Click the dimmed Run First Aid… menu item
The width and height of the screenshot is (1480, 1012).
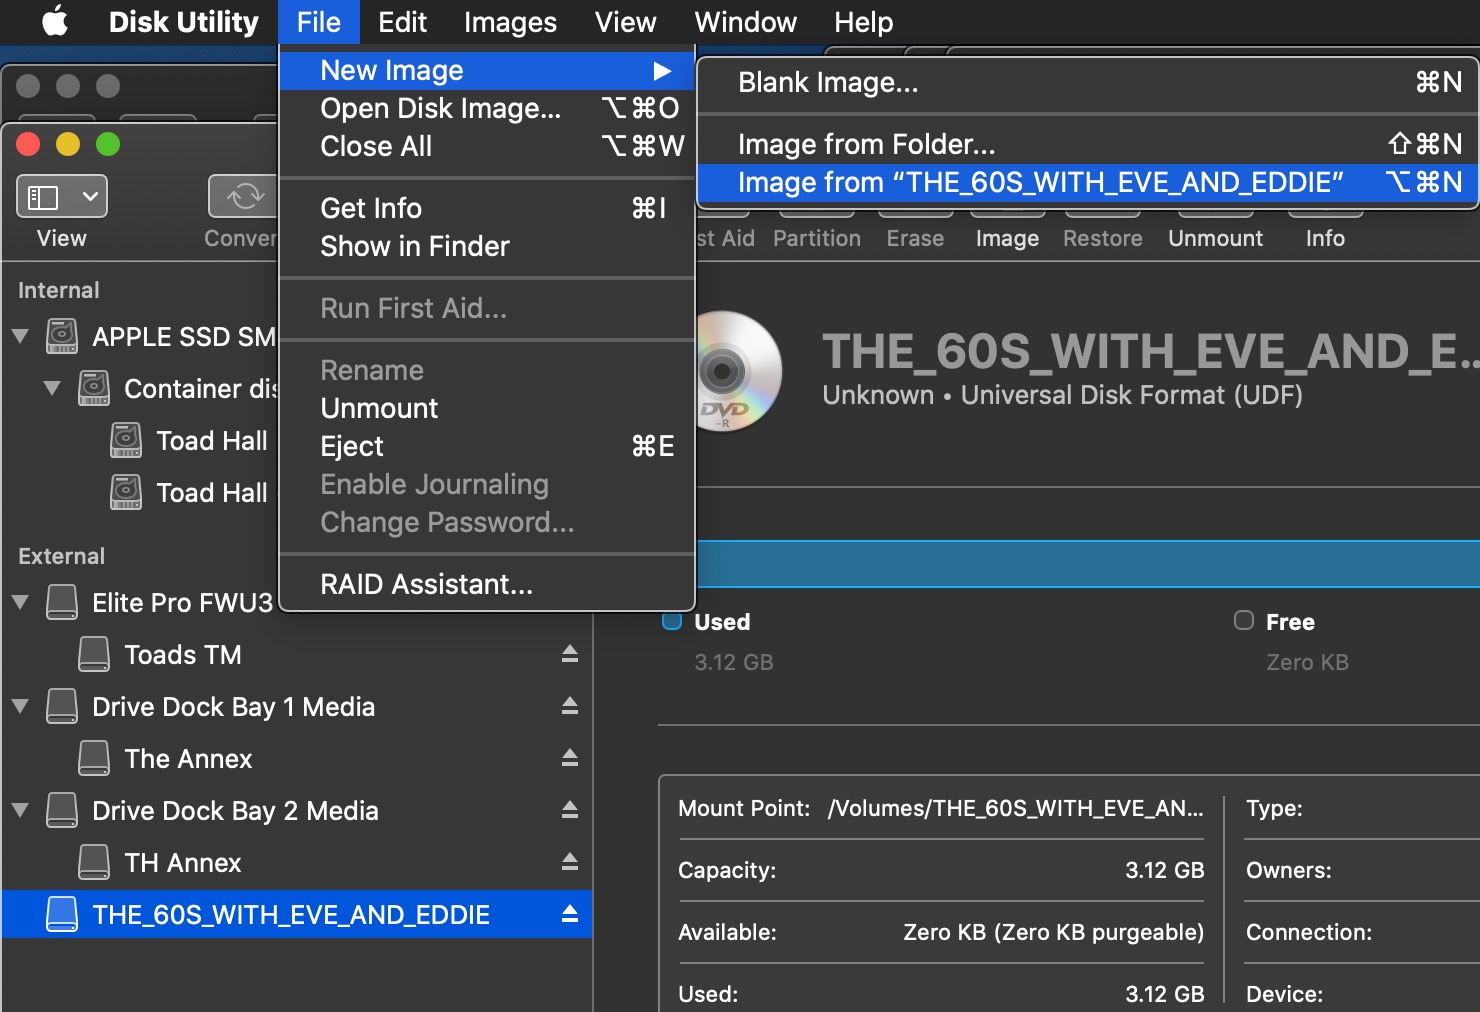487,308
